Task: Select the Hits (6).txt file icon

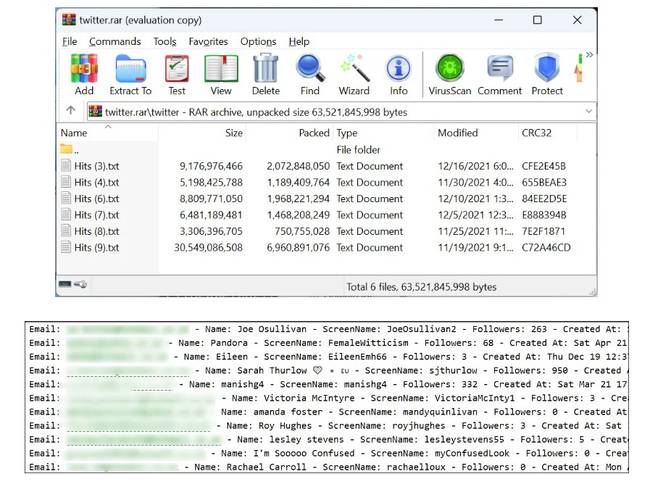Action: click(66, 198)
